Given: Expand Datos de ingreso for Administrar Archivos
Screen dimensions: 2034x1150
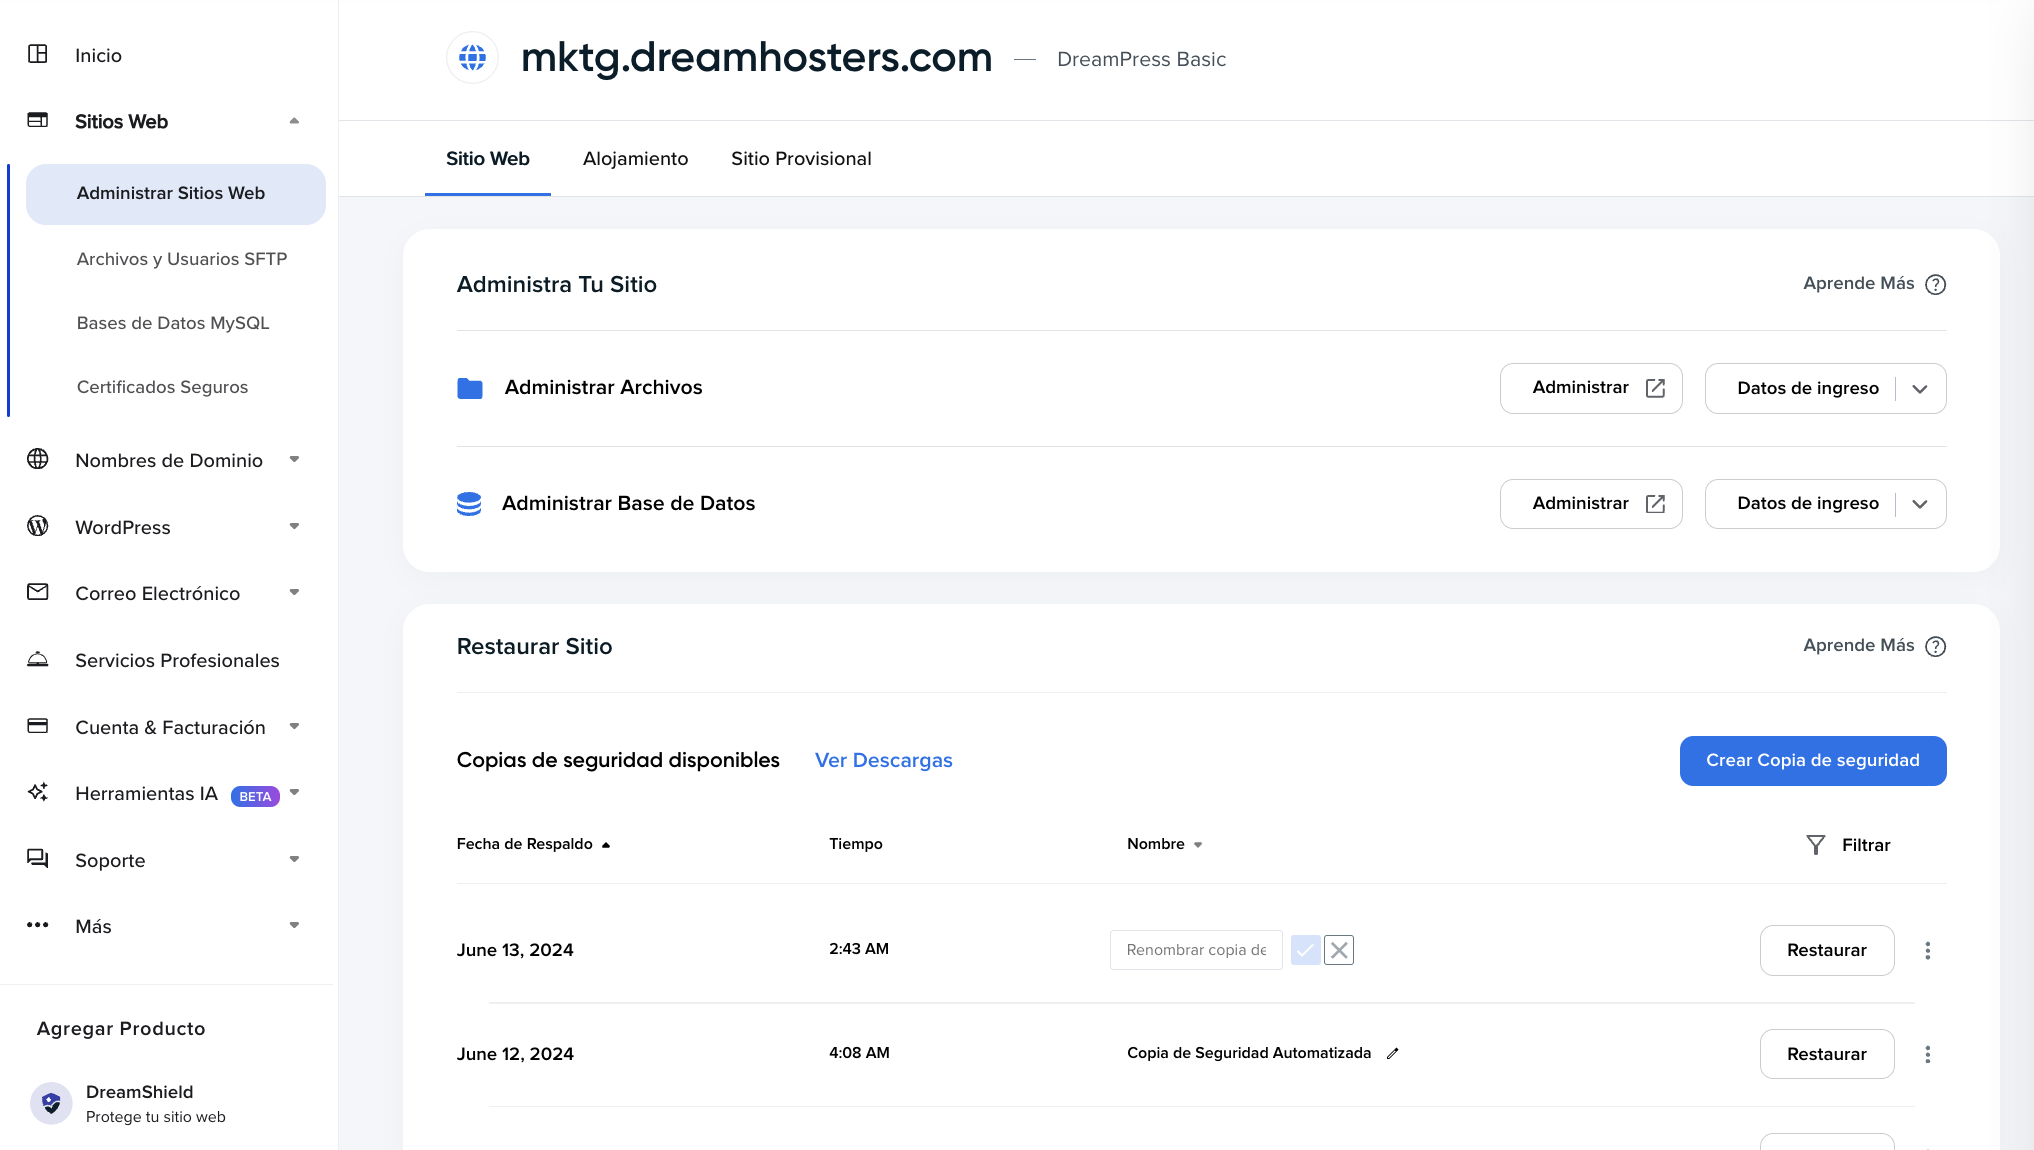Looking at the screenshot, I should (1920, 389).
